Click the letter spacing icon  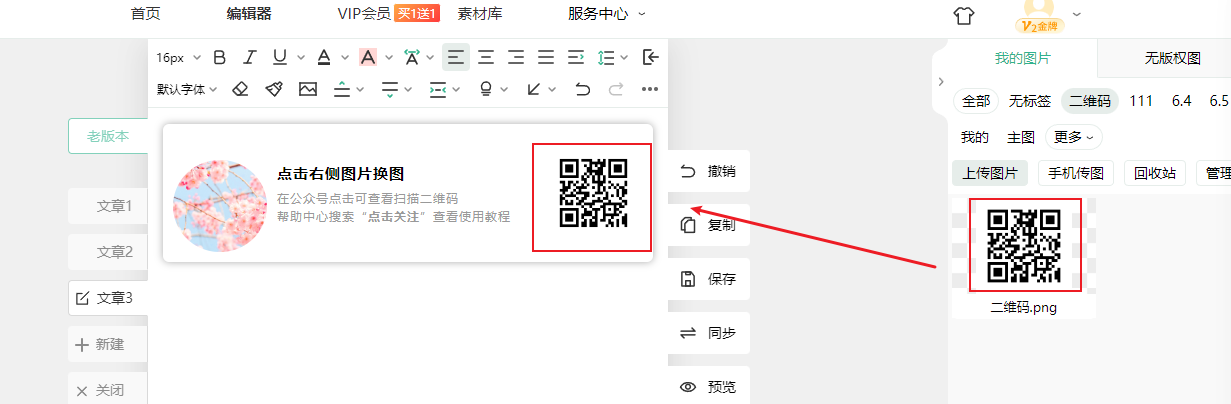411,57
